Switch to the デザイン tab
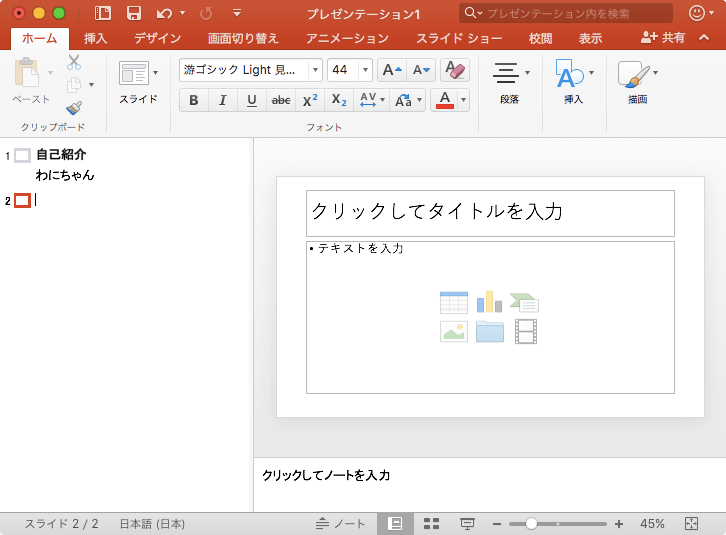 tap(157, 38)
